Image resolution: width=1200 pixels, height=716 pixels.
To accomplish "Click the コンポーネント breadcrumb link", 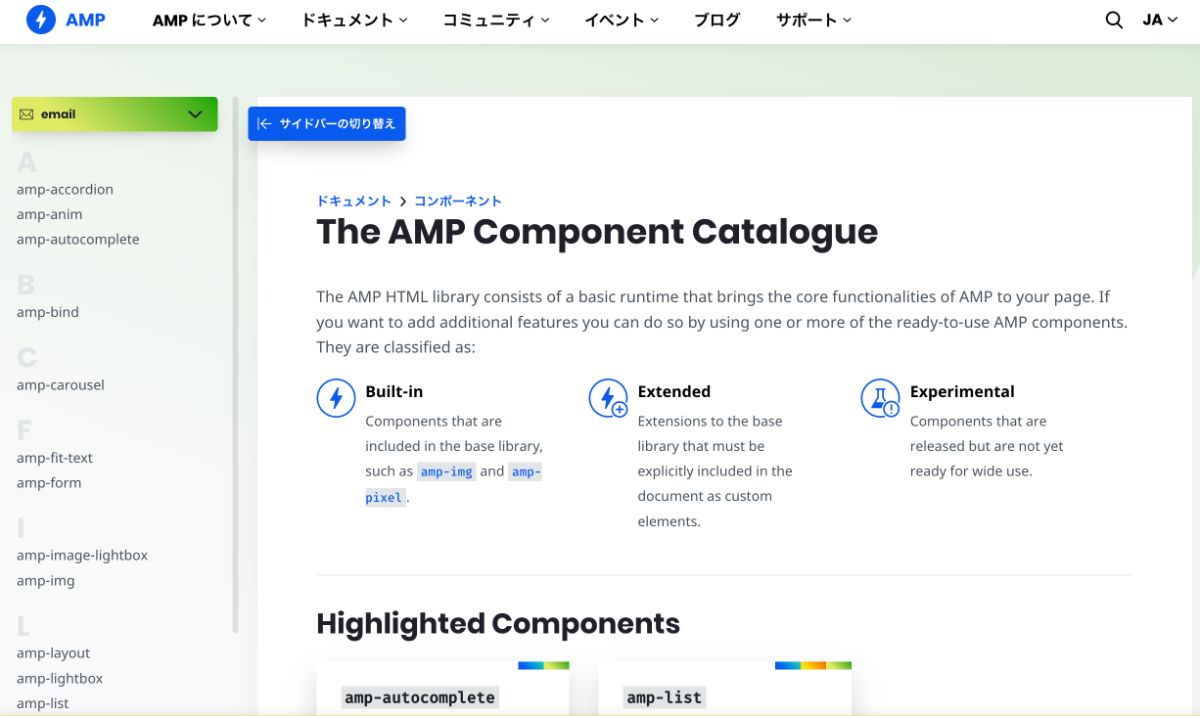I will (458, 200).
